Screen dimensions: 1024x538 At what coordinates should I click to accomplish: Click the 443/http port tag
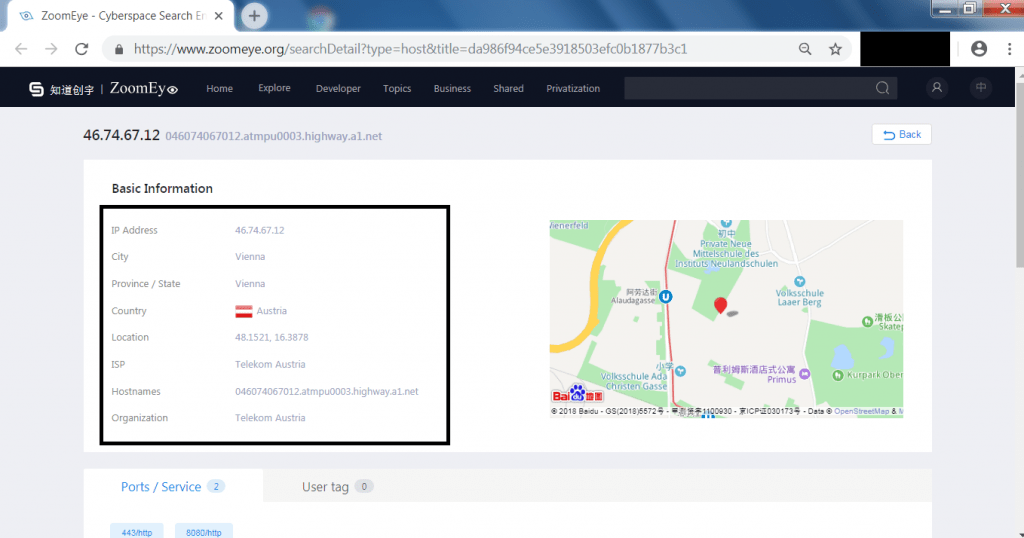[x=136, y=532]
